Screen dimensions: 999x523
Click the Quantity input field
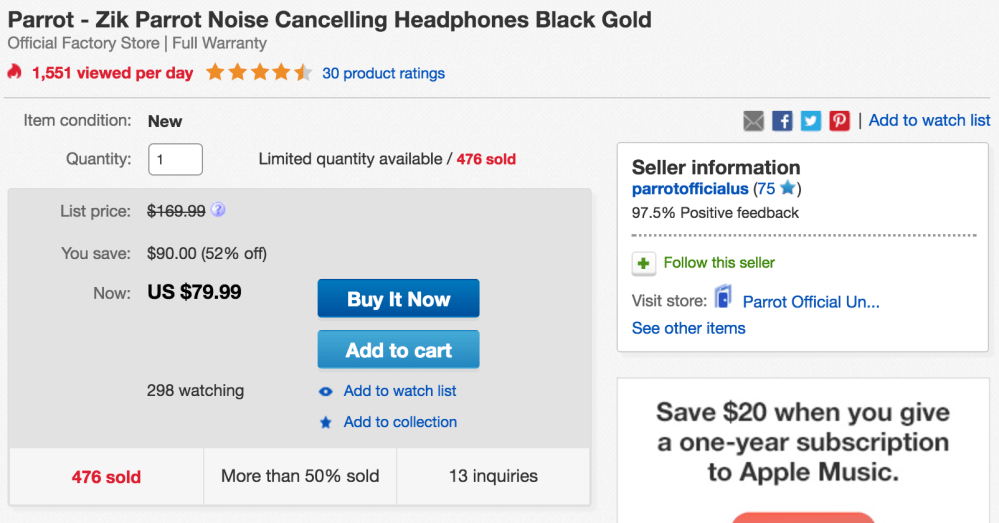click(176, 159)
